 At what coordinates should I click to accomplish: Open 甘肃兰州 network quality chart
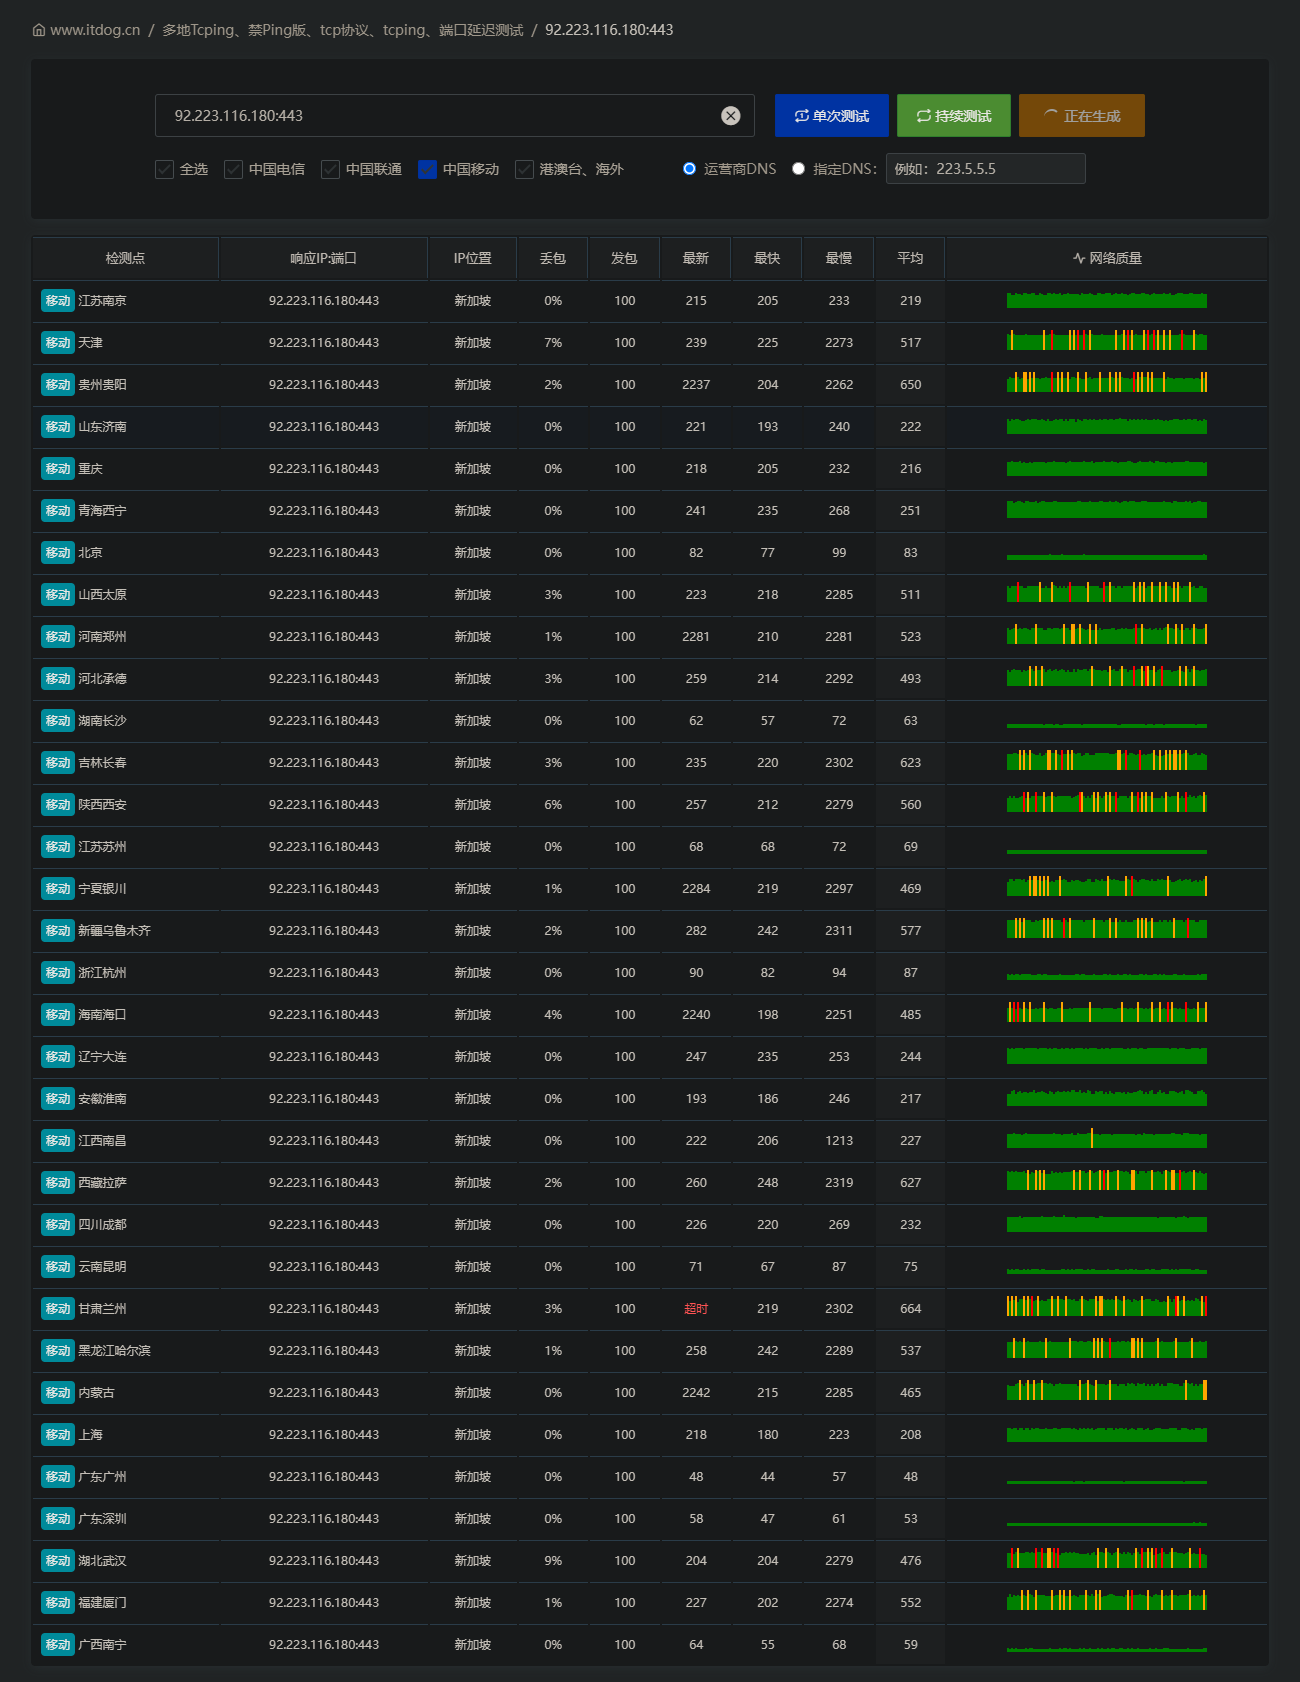pos(1107,1306)
